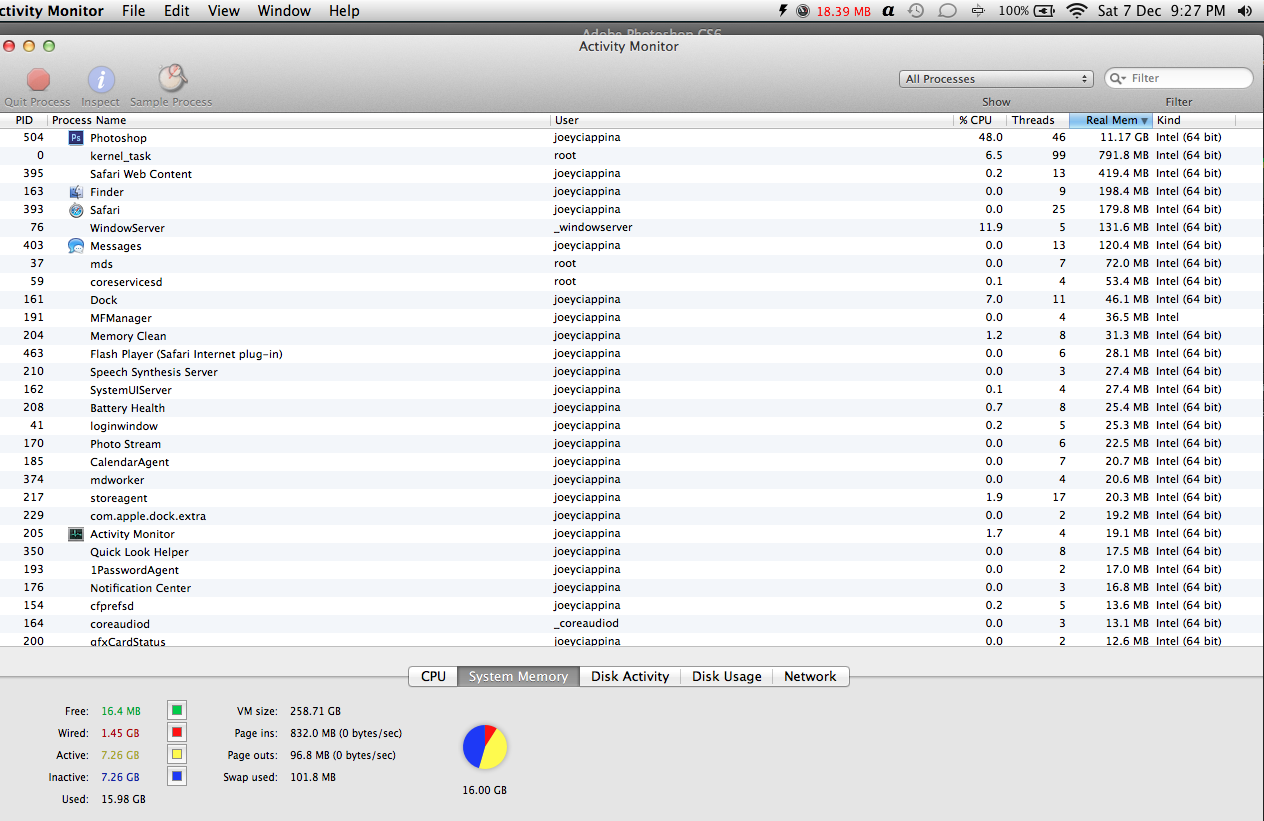This screenshot has width=1264, height=821.
Task: Click the Photoshop app icon in process list
Action: [x=76, y=138]
